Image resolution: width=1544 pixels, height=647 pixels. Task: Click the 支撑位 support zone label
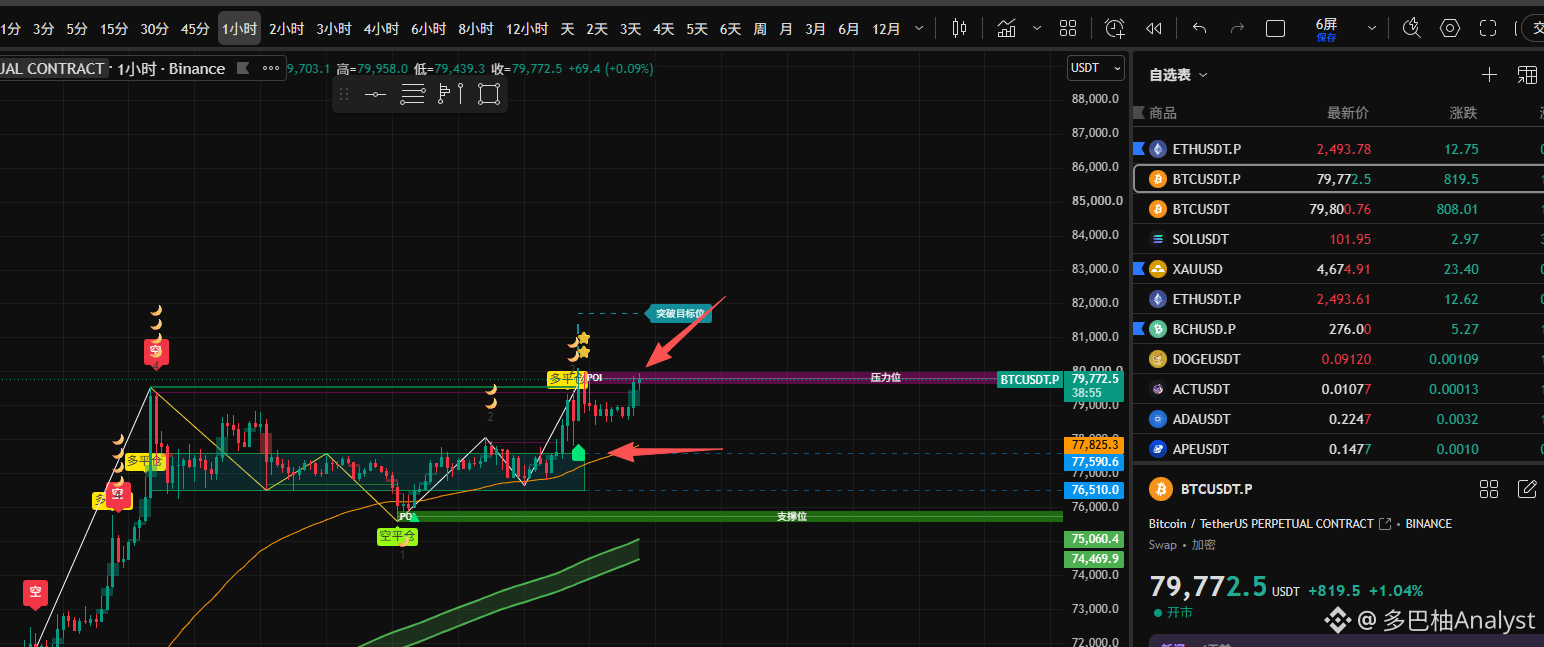791,517
